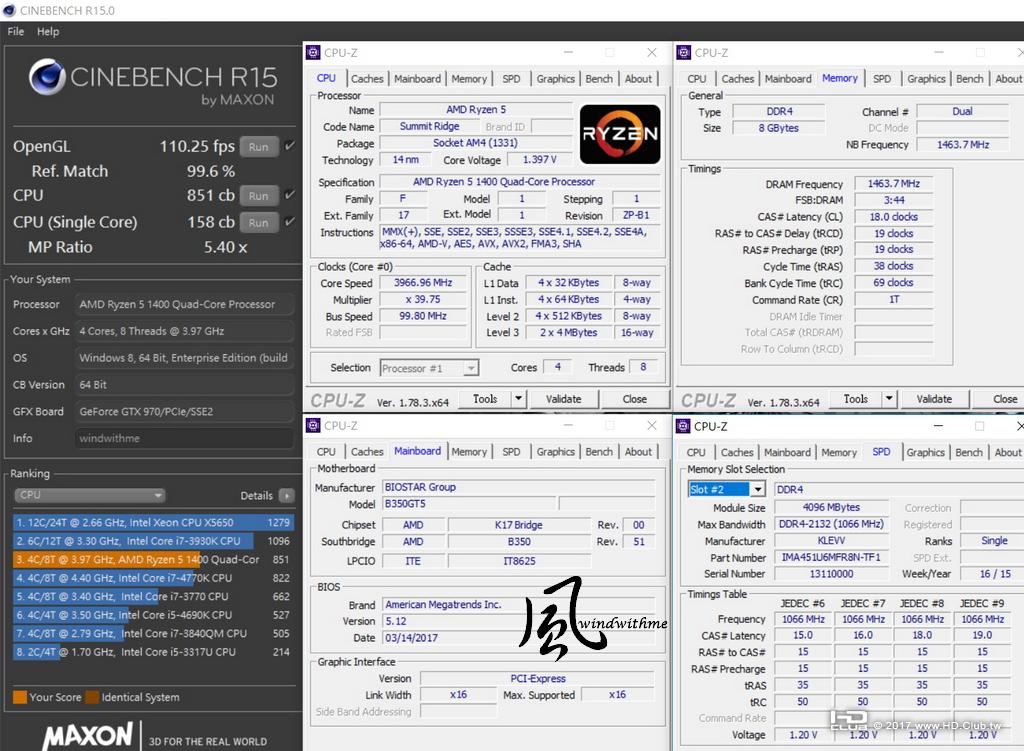The width and height of the screenshot is (1024, 751).
Task: Click the orange Your Score color swatch
Action: pyautogui.click(x=20, y=697)
